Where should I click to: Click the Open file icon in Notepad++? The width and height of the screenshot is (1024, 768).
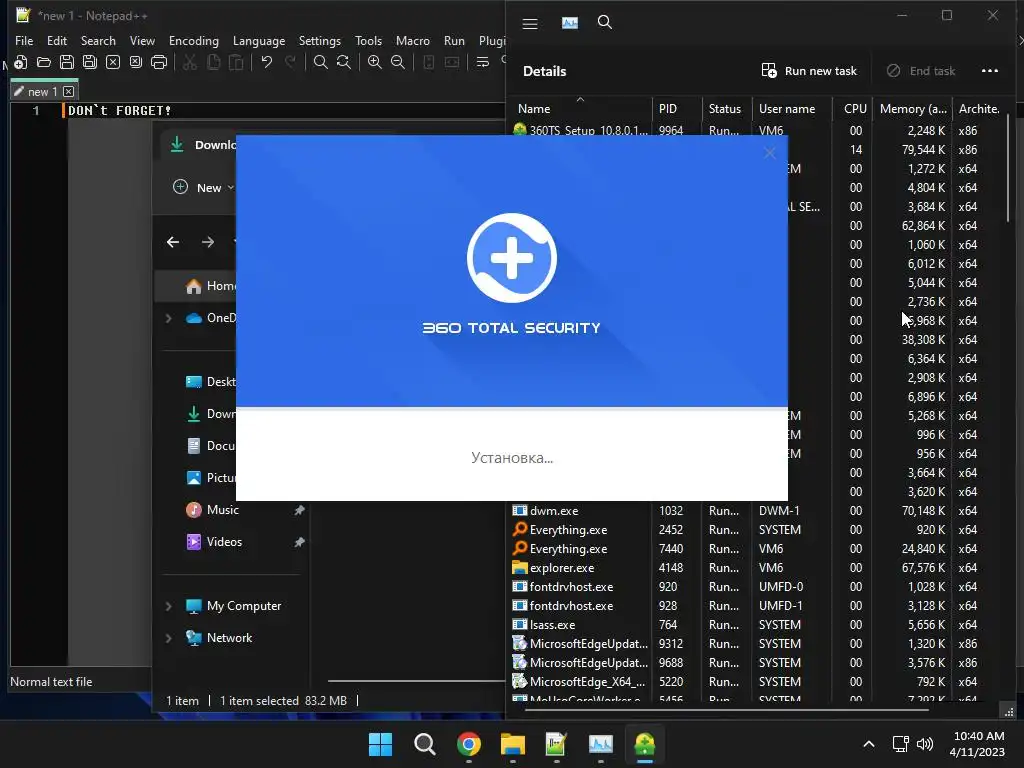(44, 62)
